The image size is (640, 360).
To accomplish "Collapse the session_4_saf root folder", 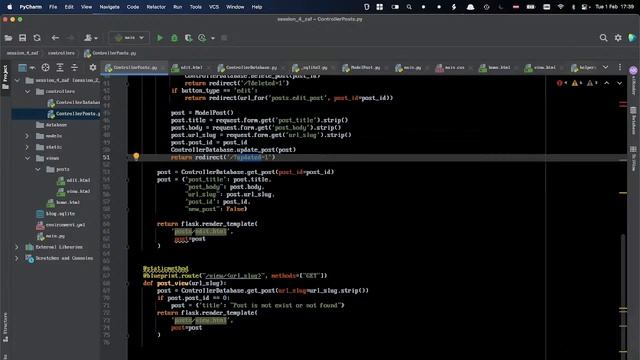I will pyautogui.click(x=17, y=80).
